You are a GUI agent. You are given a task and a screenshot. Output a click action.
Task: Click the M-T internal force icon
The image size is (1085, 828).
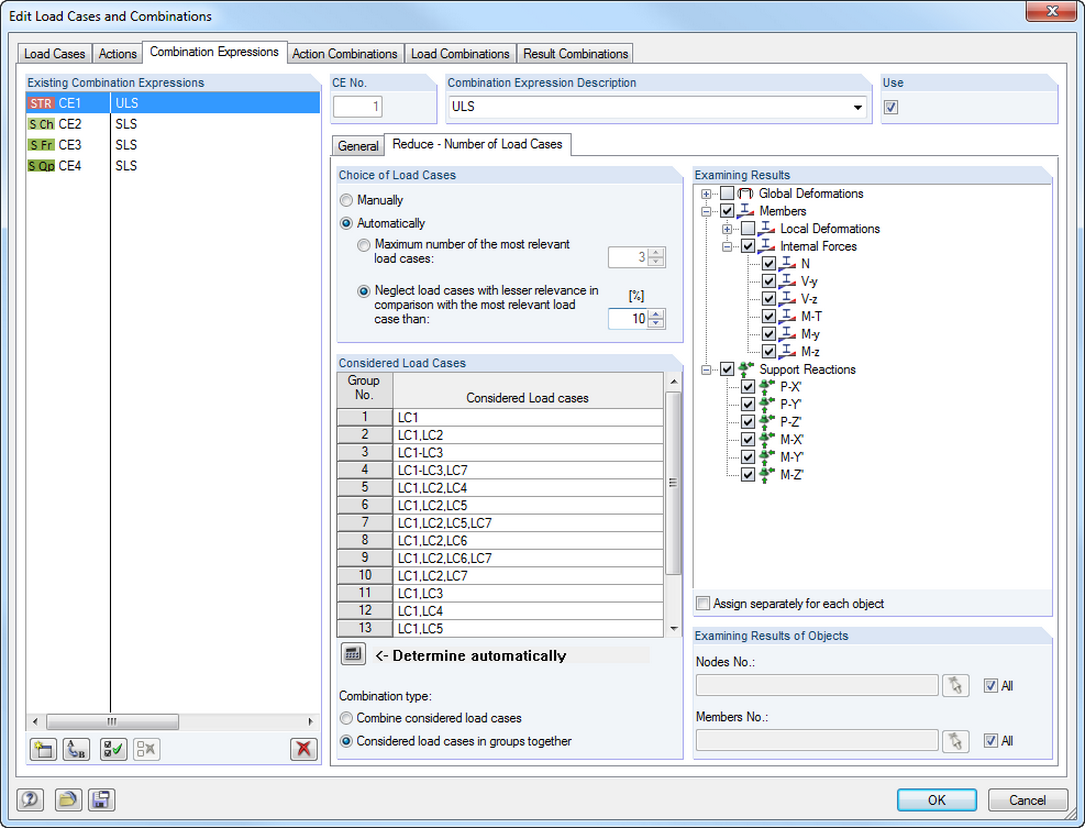[787, 316]
